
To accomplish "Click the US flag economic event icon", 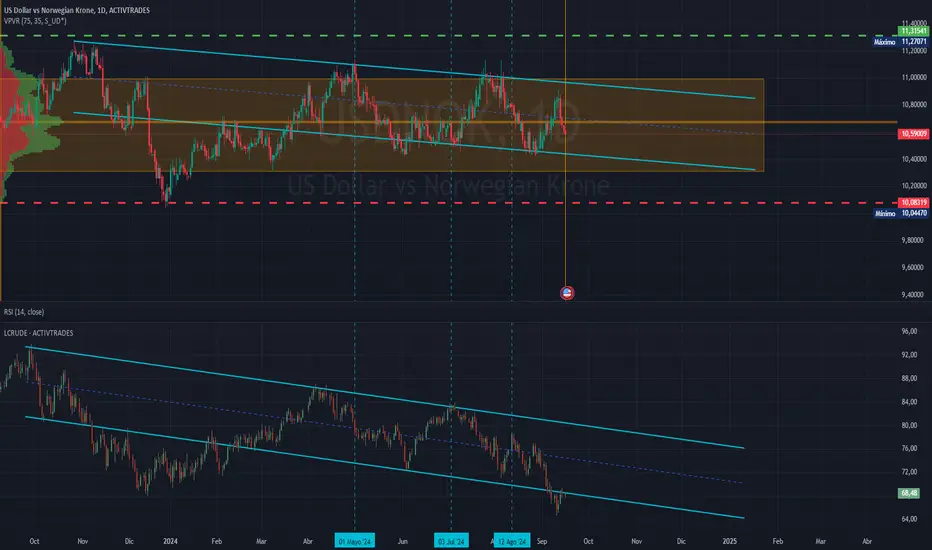I will [x=567, y=293].
